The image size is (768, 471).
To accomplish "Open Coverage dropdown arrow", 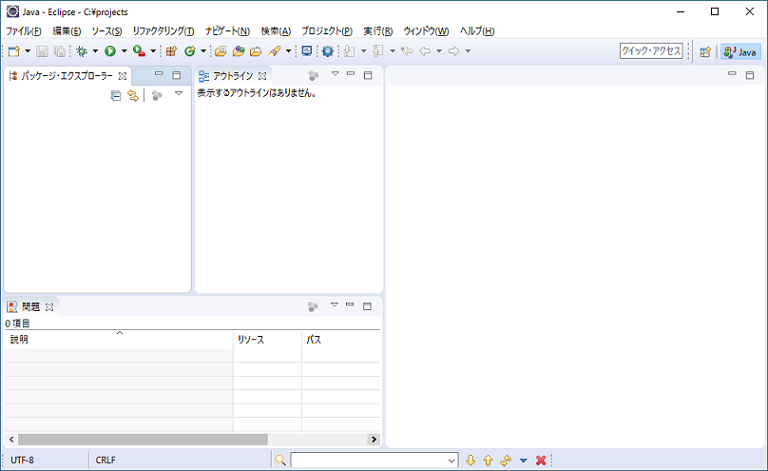I will pos(153,51).
